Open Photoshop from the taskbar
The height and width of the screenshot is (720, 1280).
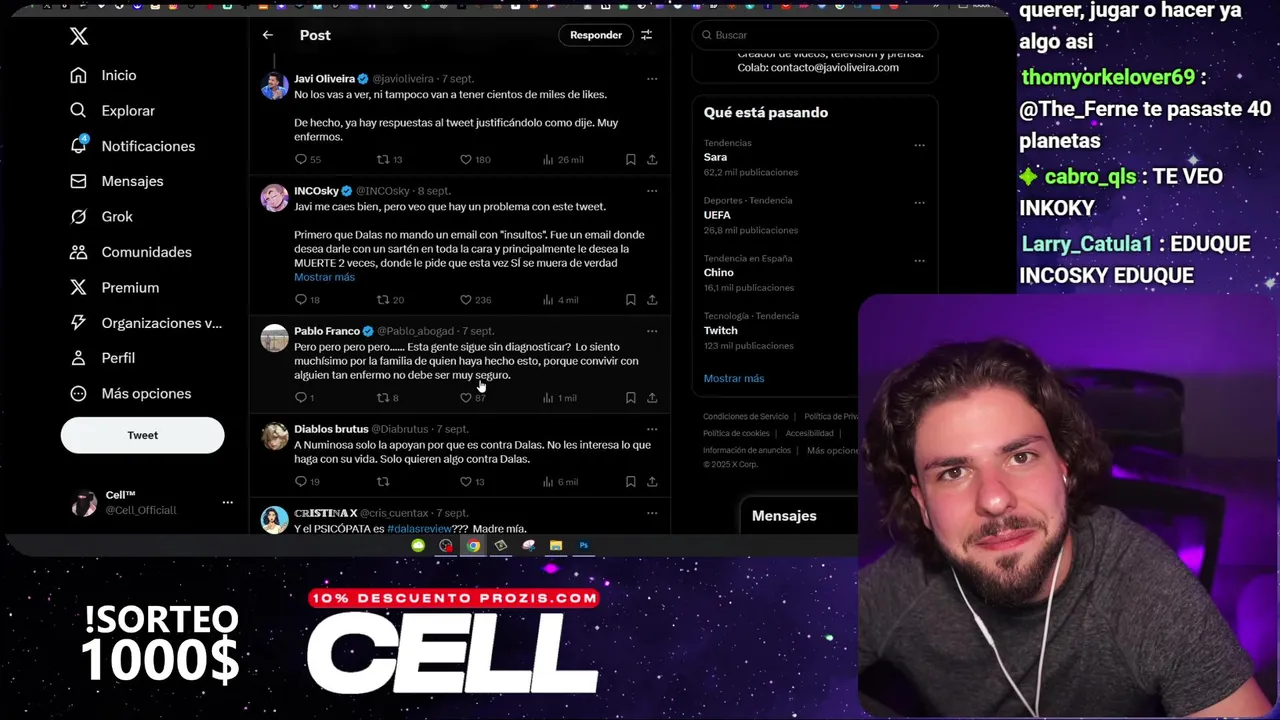[584, 545]
